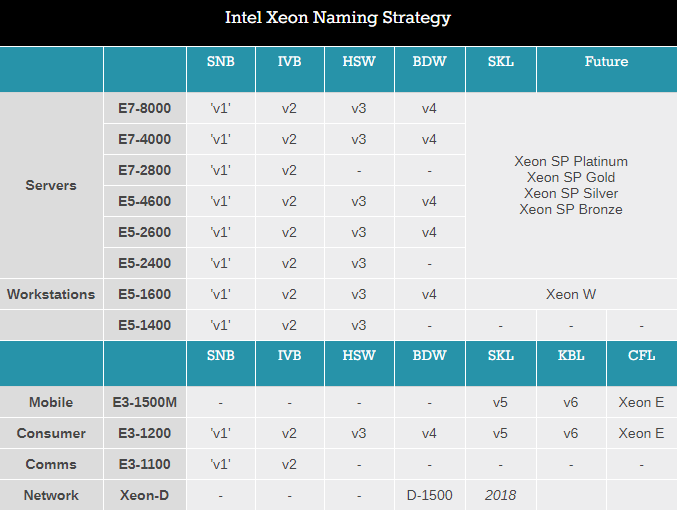Image resolution: width=677 pixels, height=511 pixels.
Task: Select the E3-1500M row label
Action: coord(145,402)
